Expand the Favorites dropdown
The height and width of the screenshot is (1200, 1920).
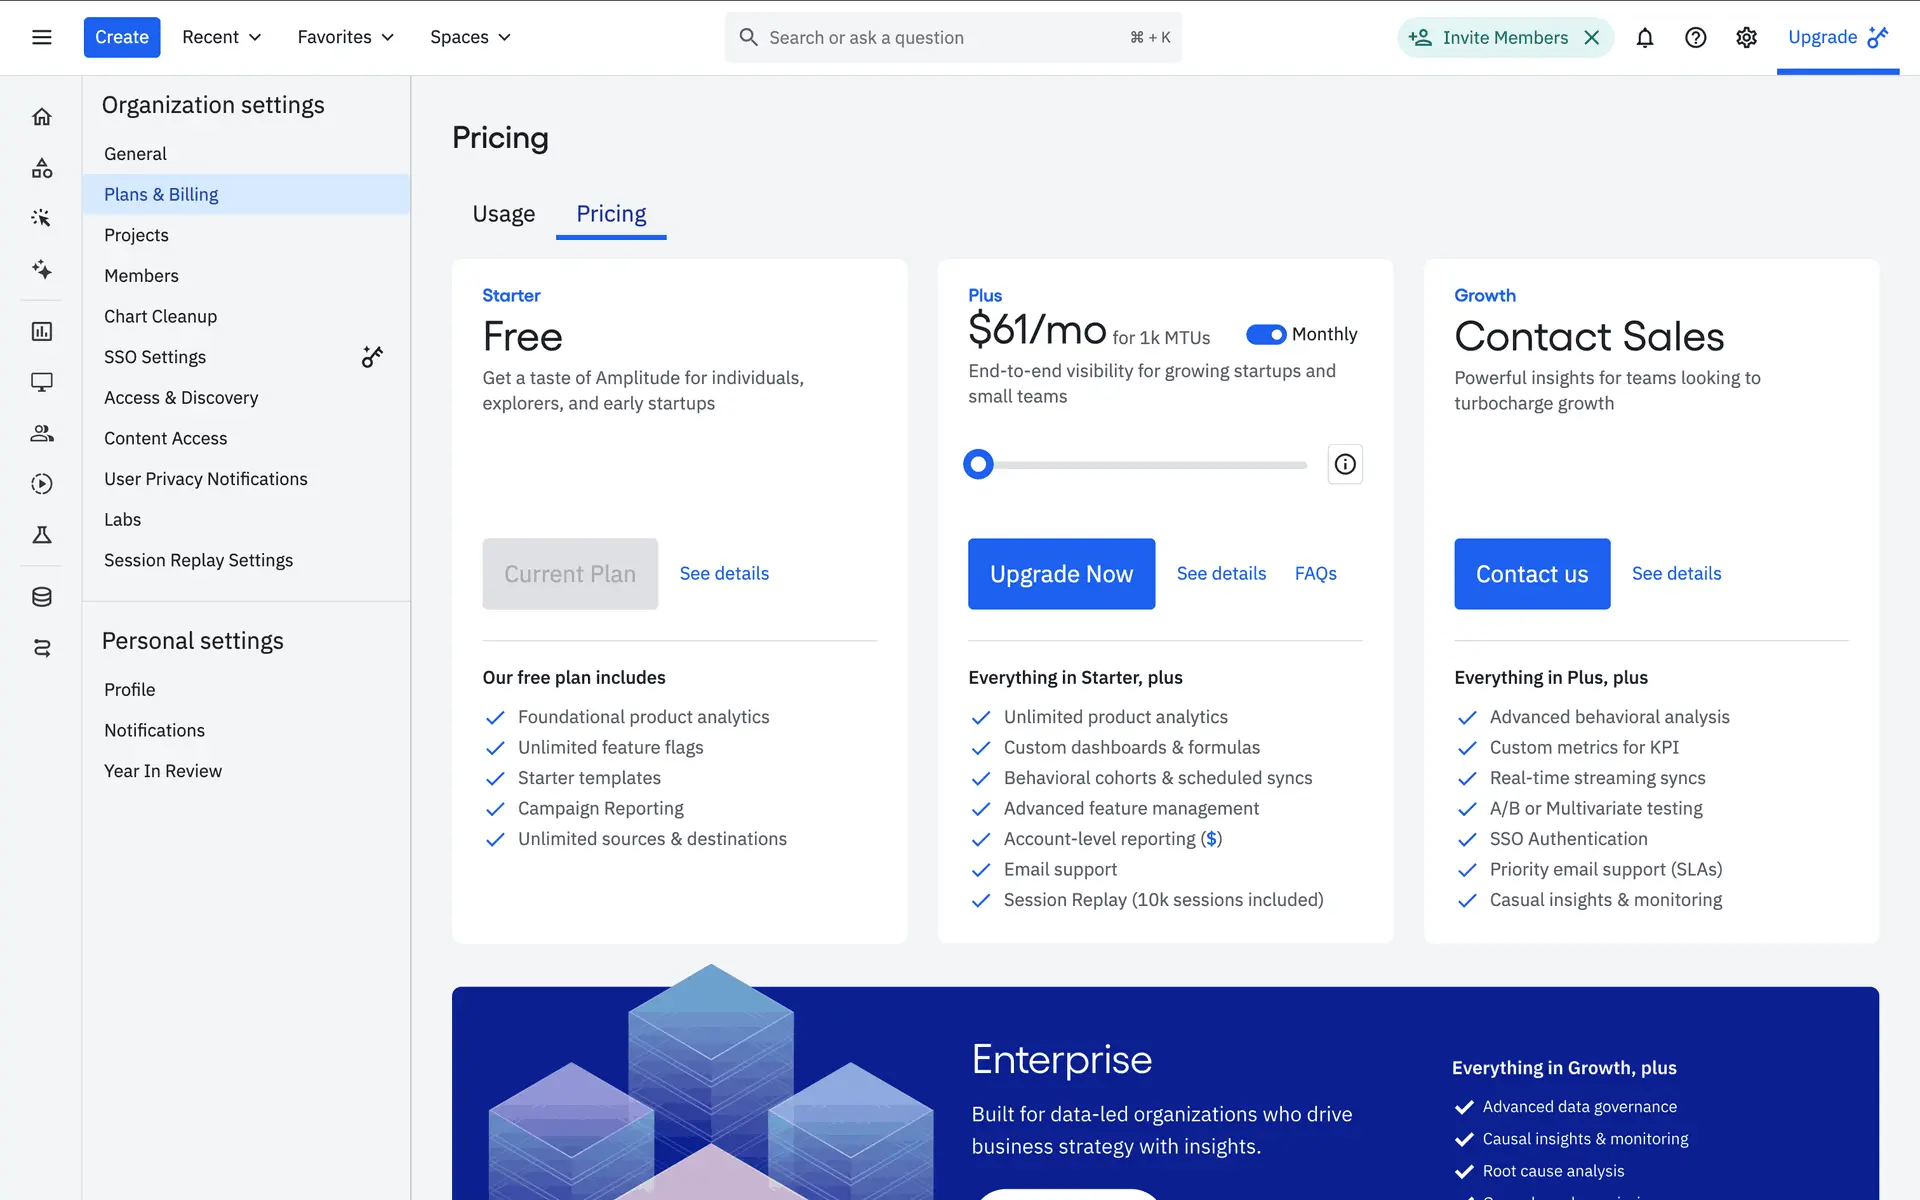click(x=345, y=37)
